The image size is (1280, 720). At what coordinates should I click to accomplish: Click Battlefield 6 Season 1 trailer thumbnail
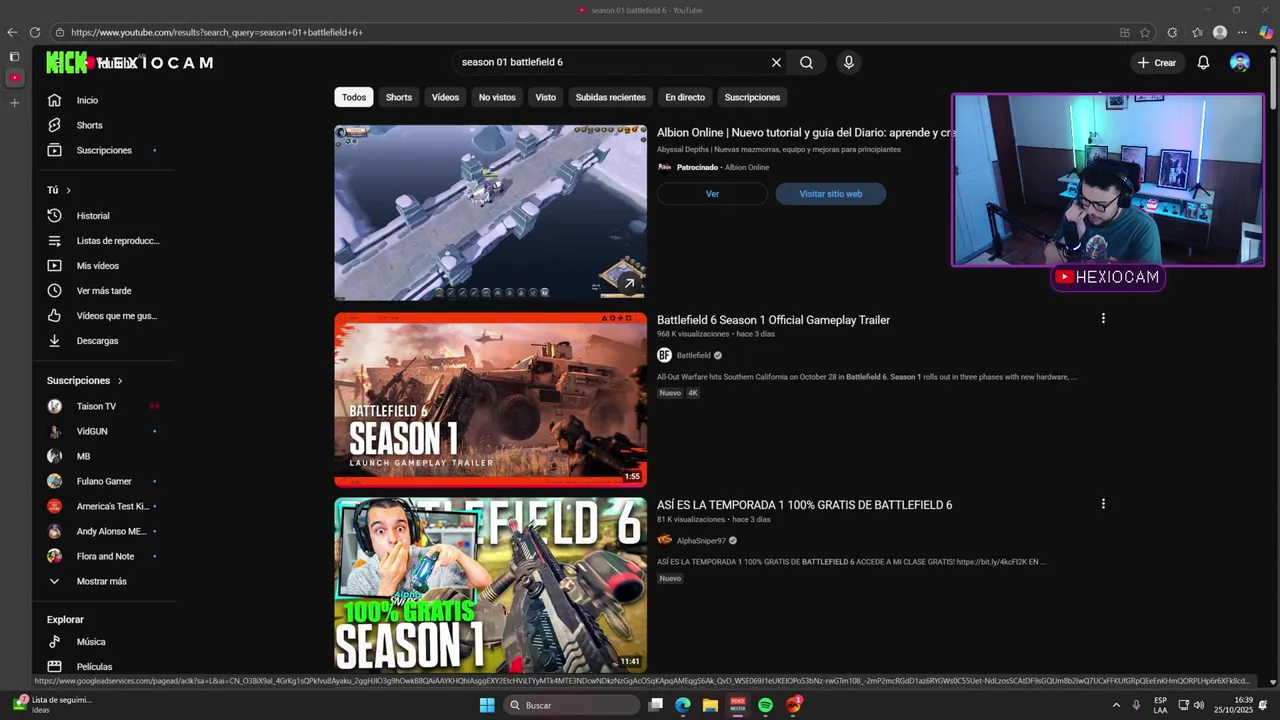(x=490, y=400)
